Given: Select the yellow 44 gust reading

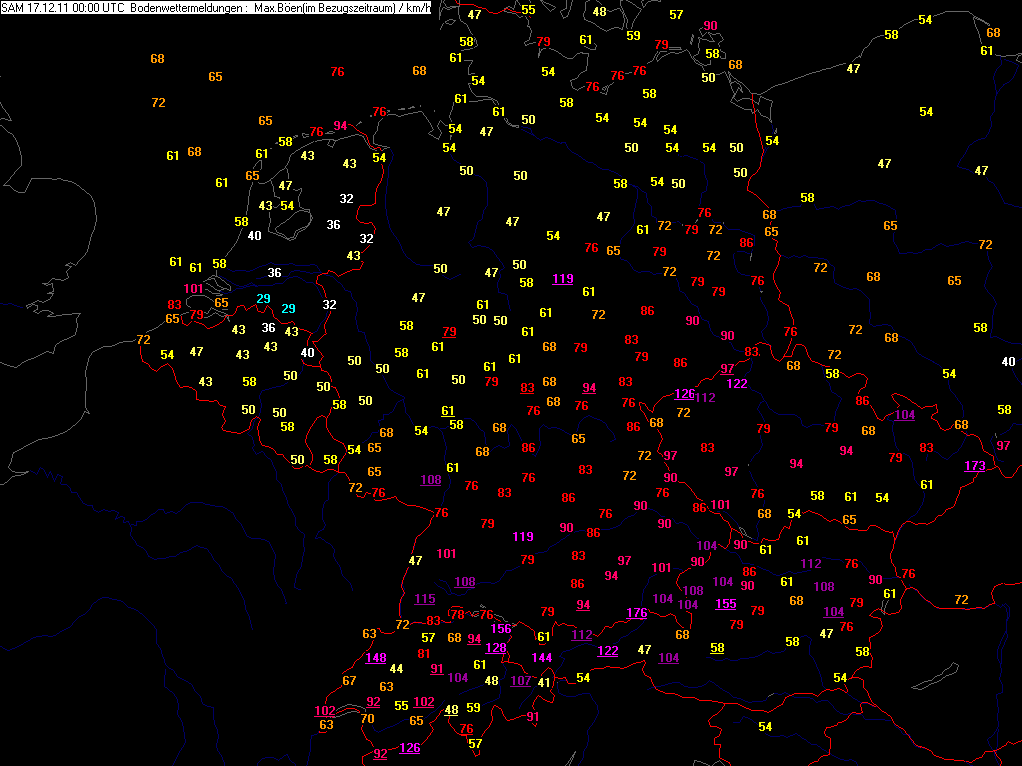Looking at the screenshot, I should click(x=396, y=668).
